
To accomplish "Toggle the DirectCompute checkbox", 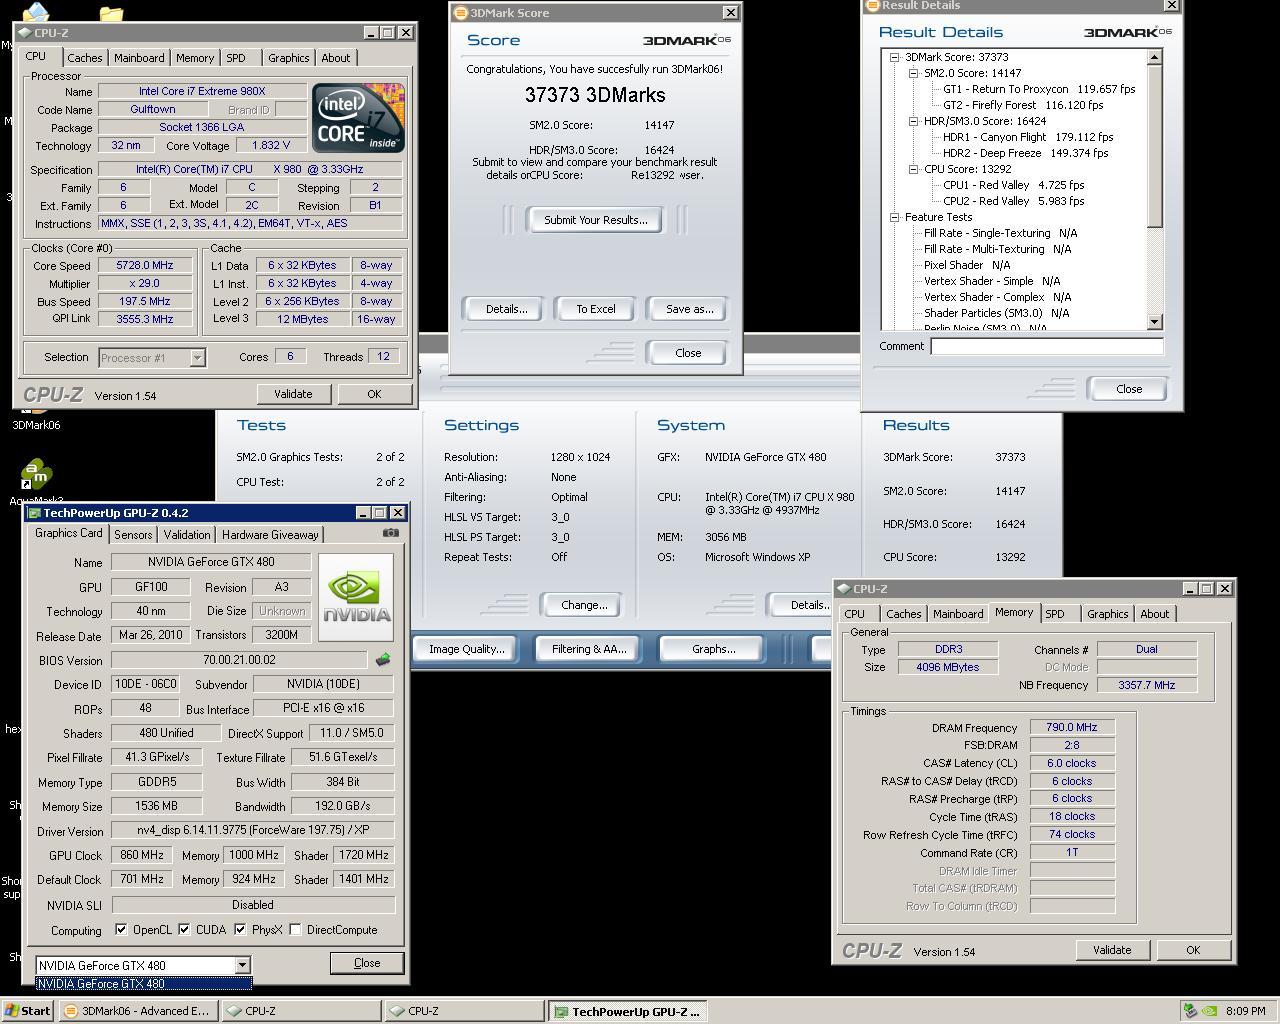I will click(x=295, y=929).
